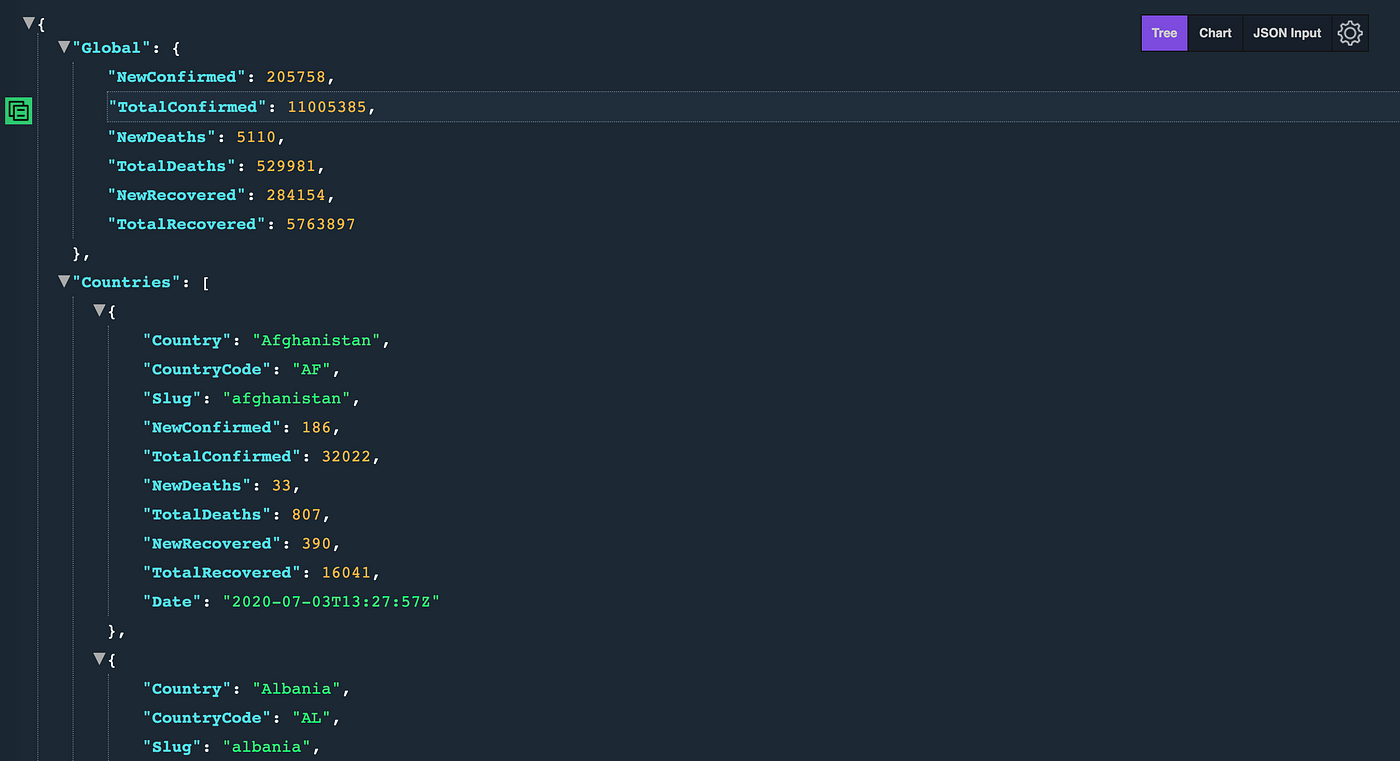Image resolution: width=1400 pixels, height=761 pixels.
Task: Select the Tree view tab
Action: (x=1163, y=32)
